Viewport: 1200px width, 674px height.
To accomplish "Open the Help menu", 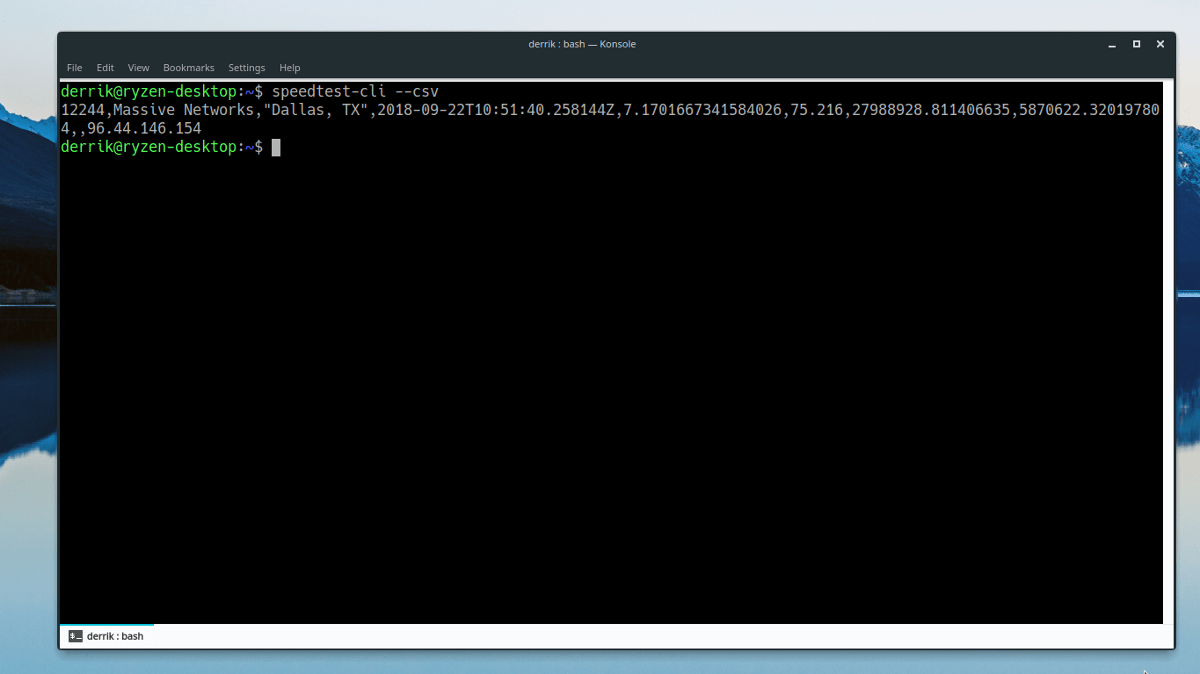I will click(x=290, y=68).
